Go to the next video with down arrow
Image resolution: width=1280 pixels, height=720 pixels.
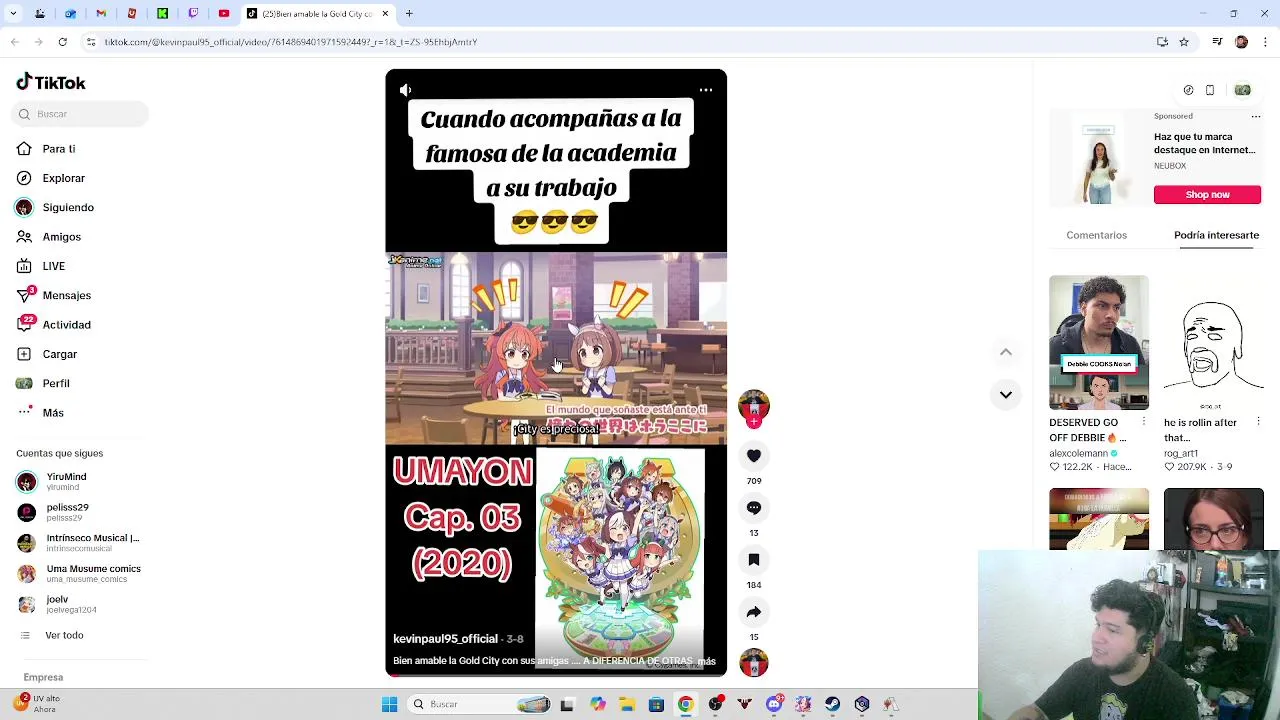pos(1006,394)
